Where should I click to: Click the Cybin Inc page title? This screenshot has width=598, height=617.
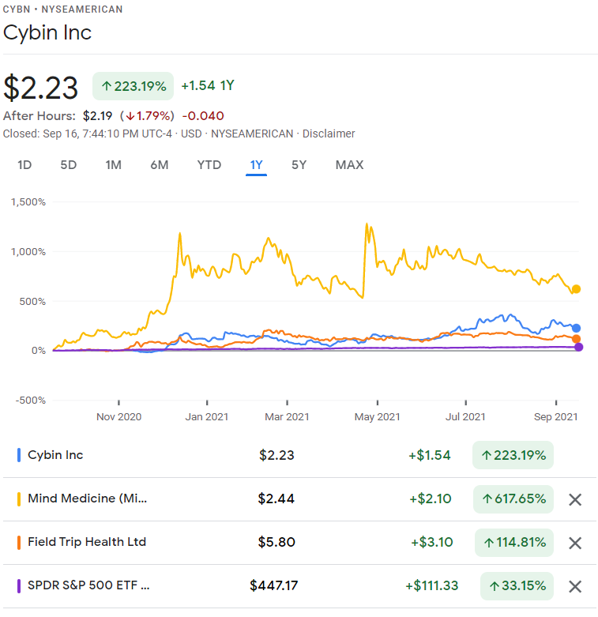(x=47, y=32)
